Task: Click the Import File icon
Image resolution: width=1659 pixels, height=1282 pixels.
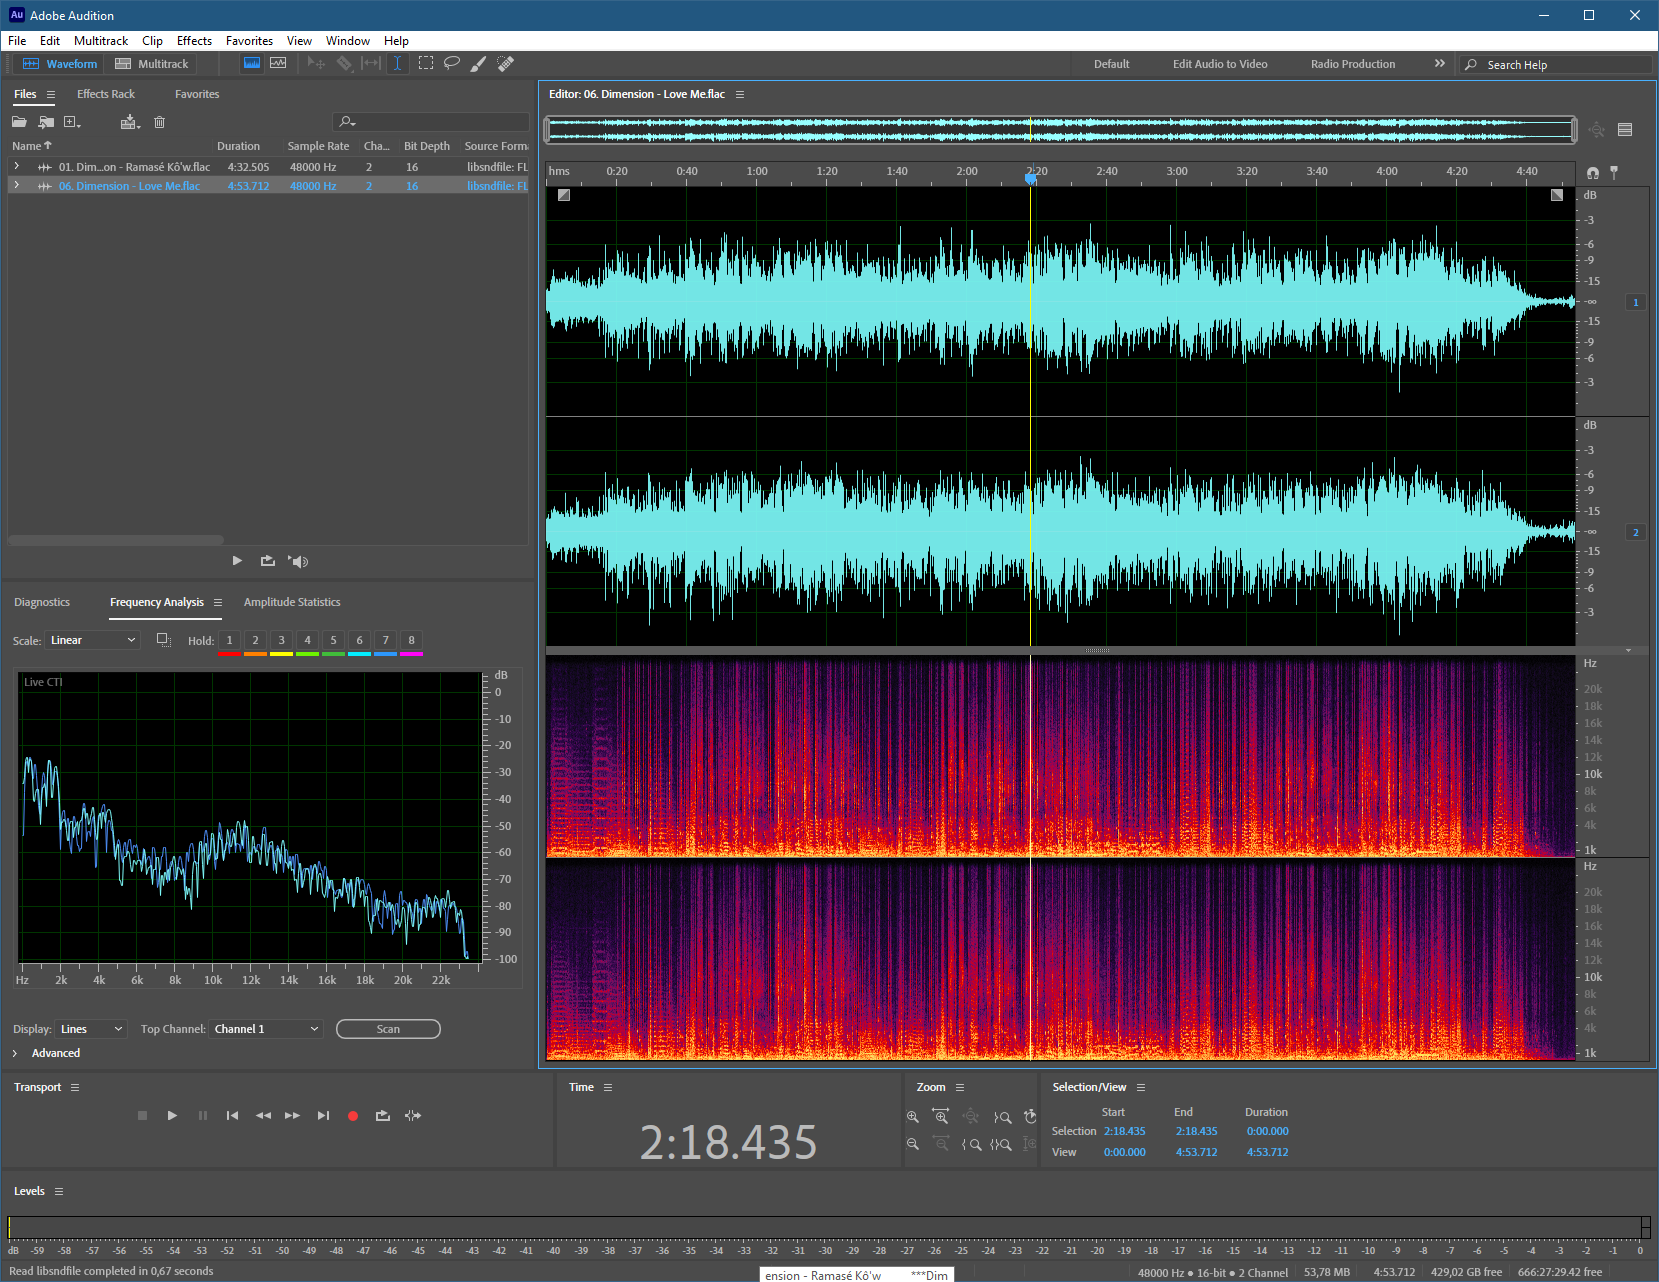Action: (x=46, y=122)
